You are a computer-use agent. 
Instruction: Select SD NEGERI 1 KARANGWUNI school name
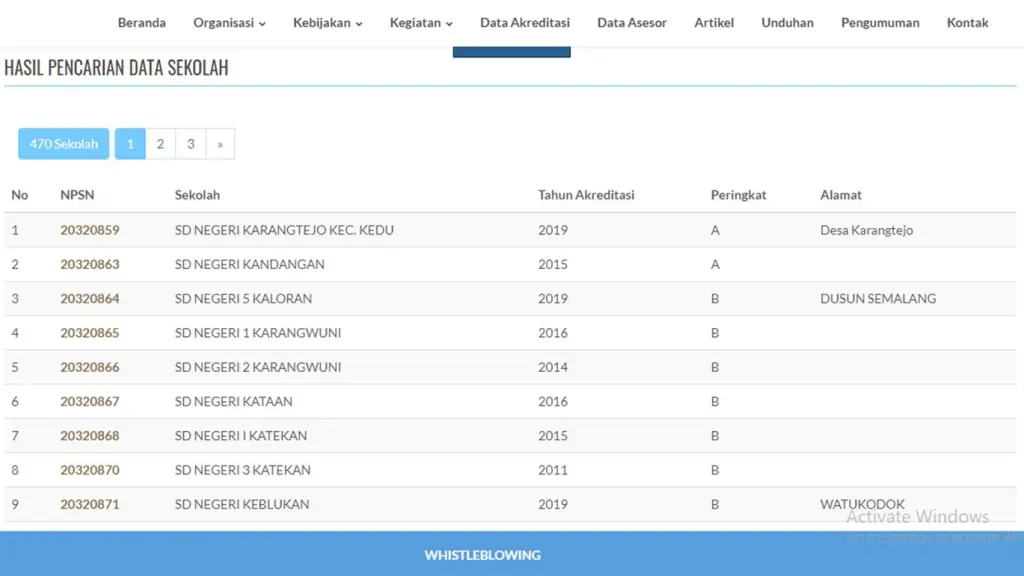tap(258, 333)
